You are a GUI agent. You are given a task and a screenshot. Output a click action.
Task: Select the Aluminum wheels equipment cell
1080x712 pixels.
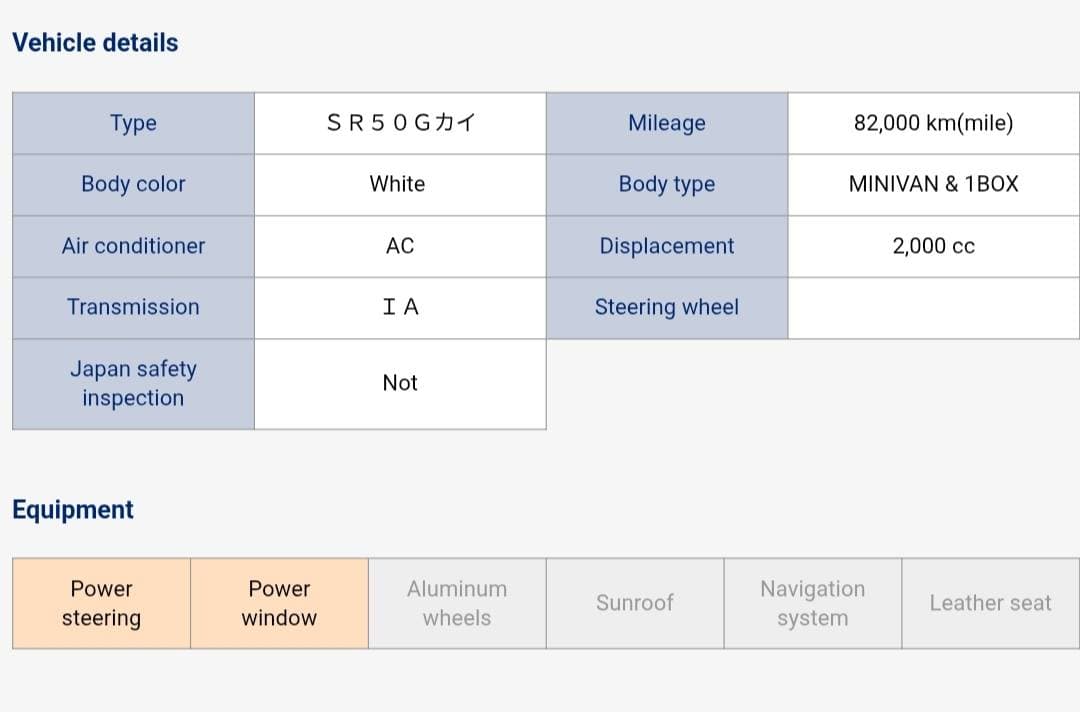pos(457,603)
